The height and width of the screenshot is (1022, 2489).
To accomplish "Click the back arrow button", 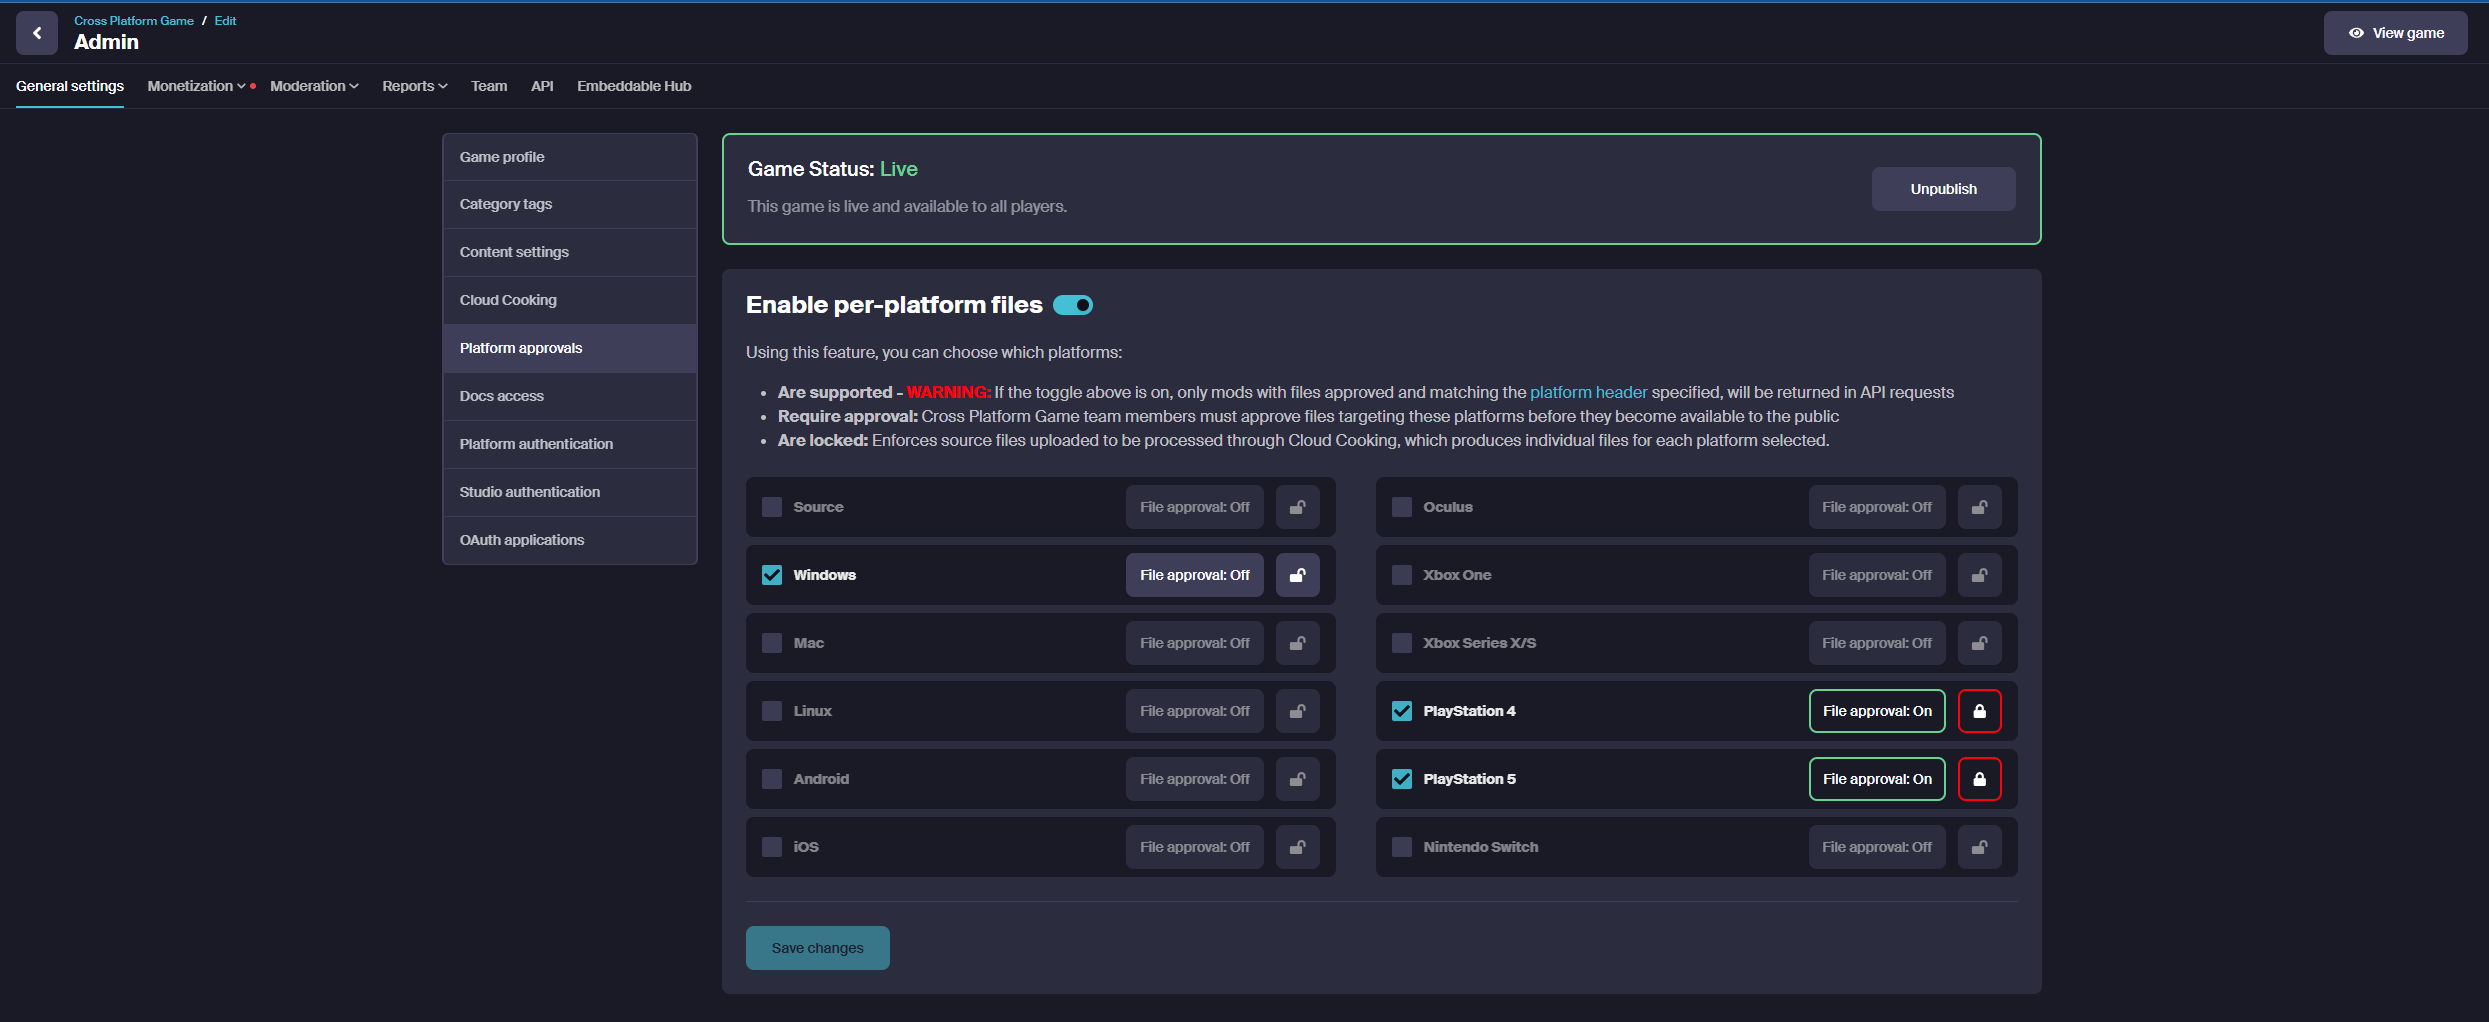I will pyautogui.click(x=37, y=33).
